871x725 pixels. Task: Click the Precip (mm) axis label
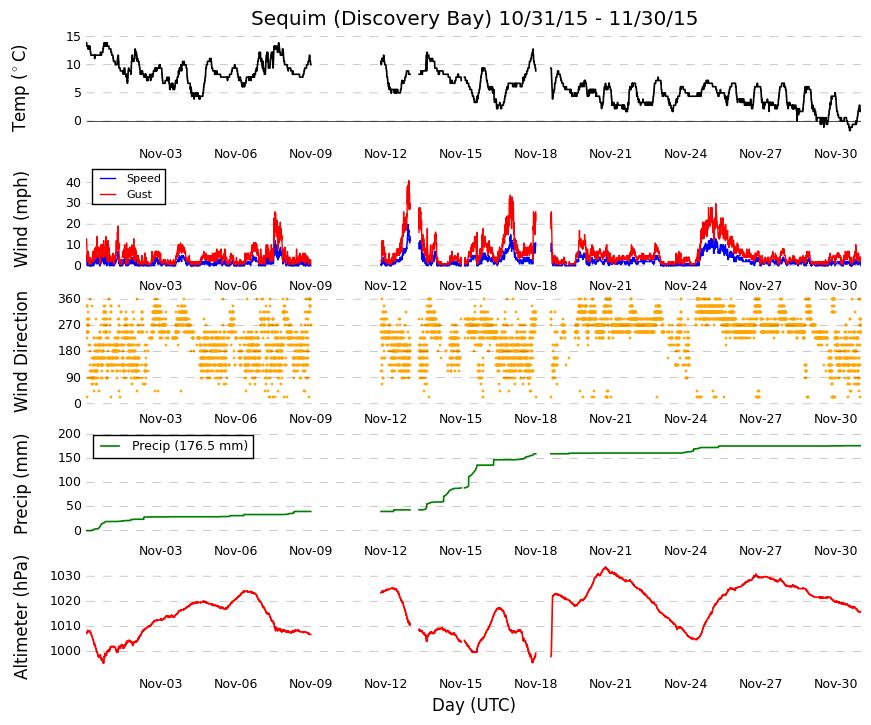pos(21,484)
